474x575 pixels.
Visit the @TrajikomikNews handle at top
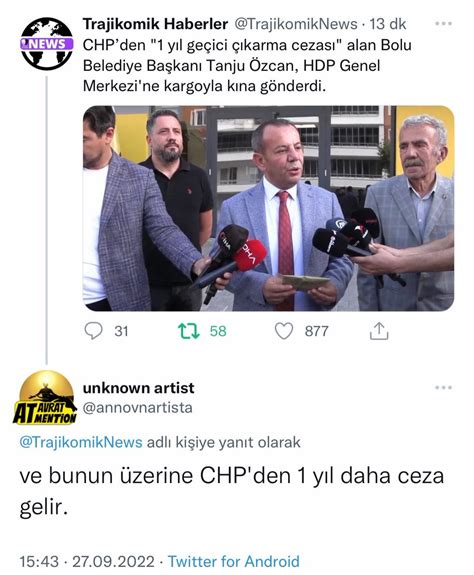295,24
